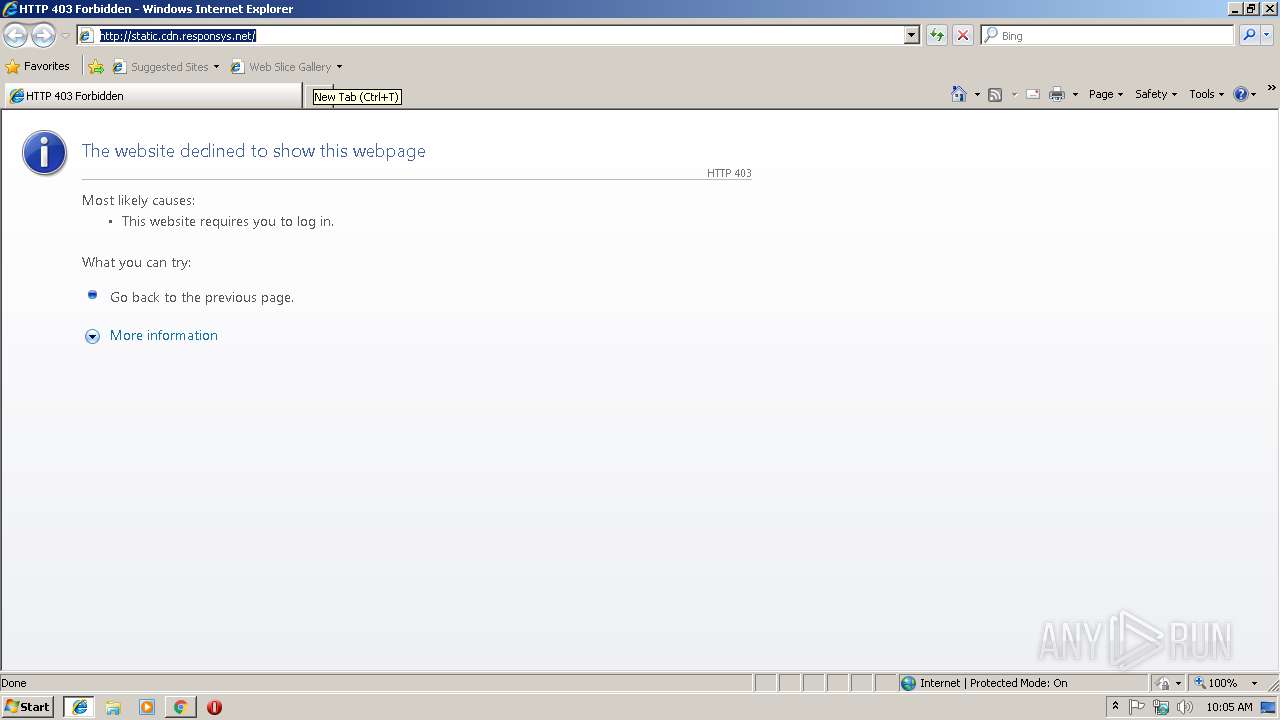
Task: Open the recent pages dropdown next to Forward
Action: coord(65,36)
